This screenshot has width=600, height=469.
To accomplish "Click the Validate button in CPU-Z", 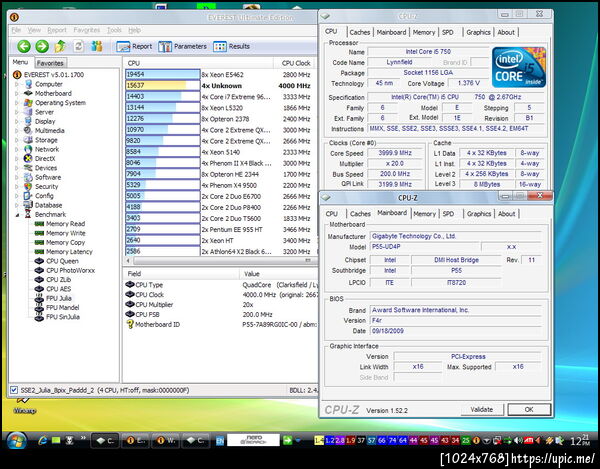I will point(482,409).
